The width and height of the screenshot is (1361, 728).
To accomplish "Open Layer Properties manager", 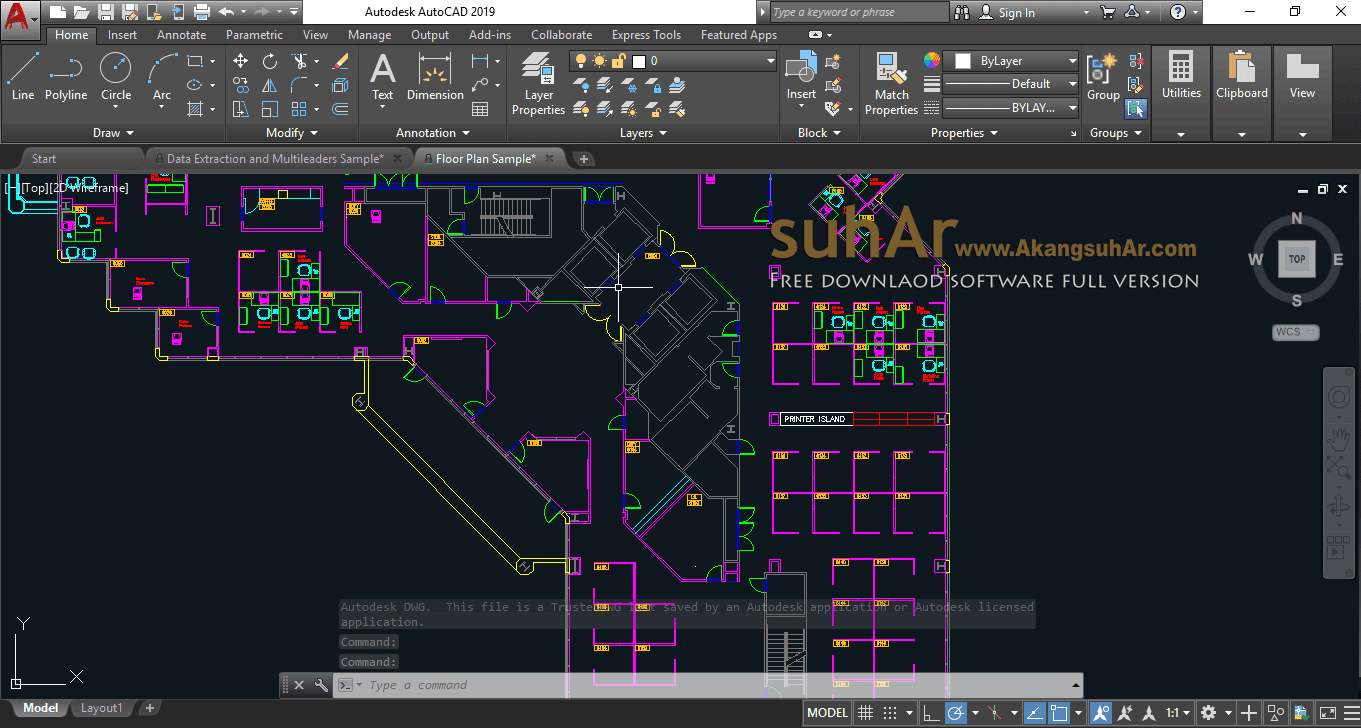I will pos(538,84).
